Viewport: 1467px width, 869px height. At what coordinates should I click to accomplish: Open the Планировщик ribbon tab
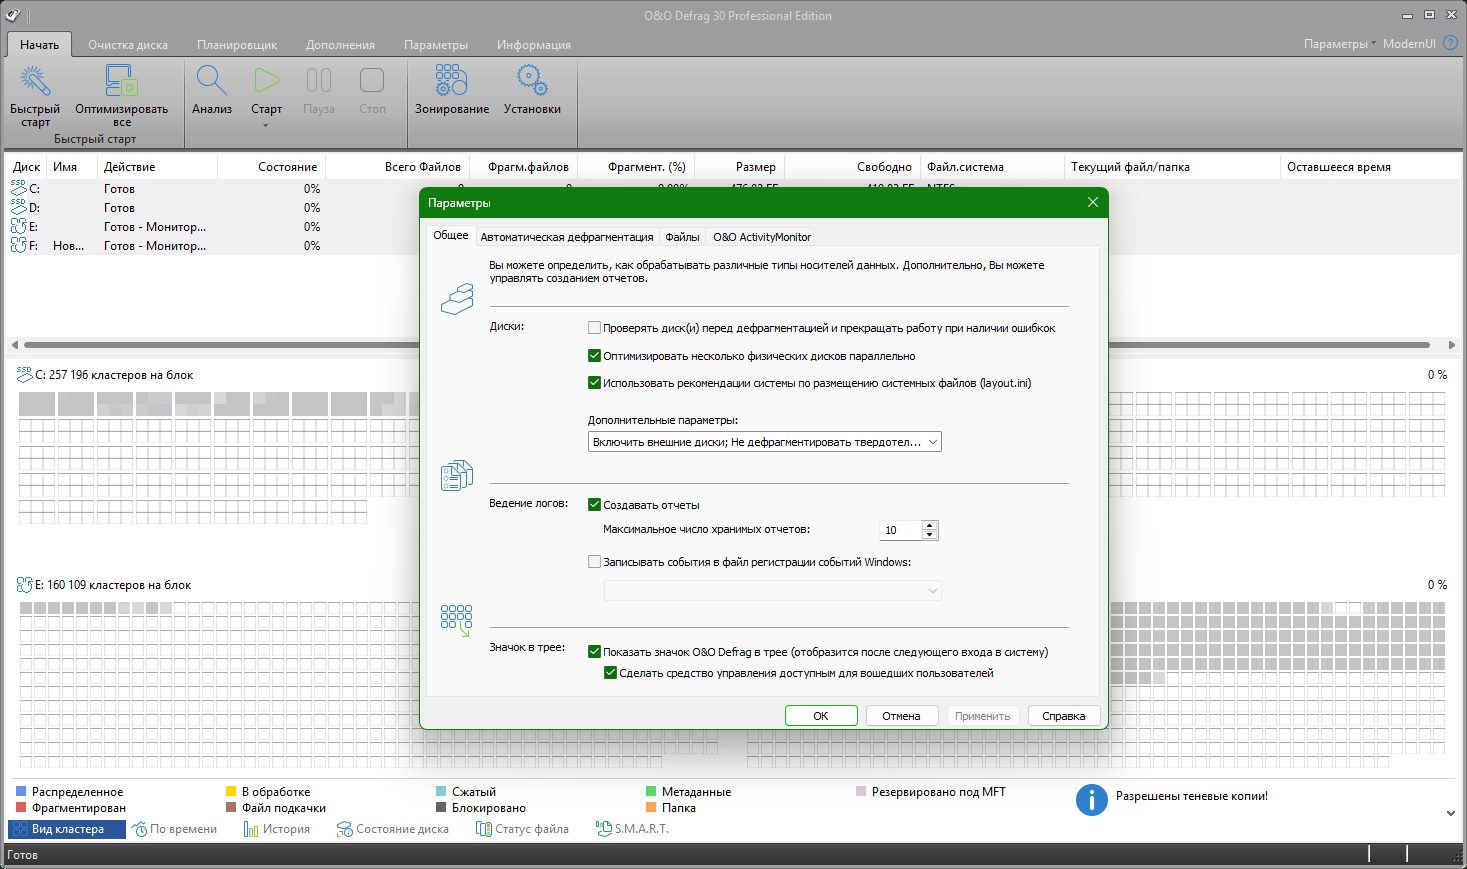(x=237, y=45)
